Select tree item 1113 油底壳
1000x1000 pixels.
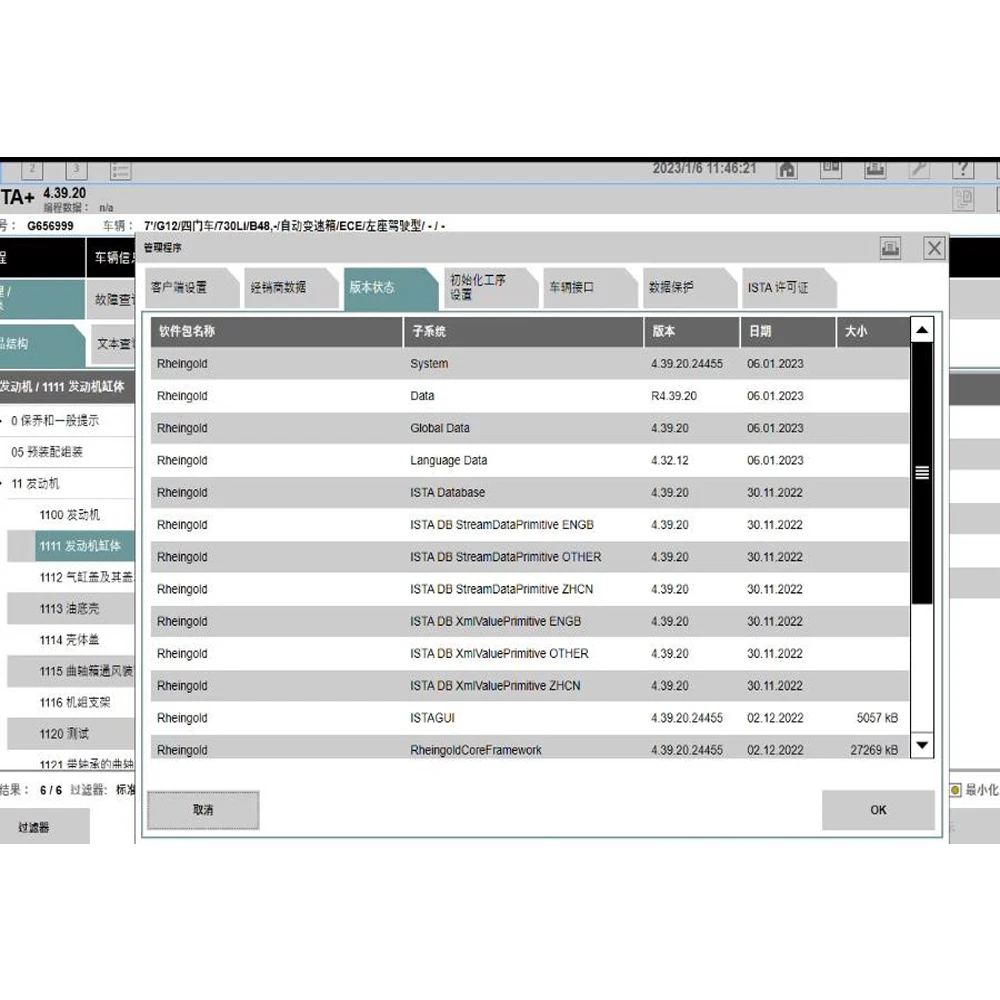click(x=70, y=608)
